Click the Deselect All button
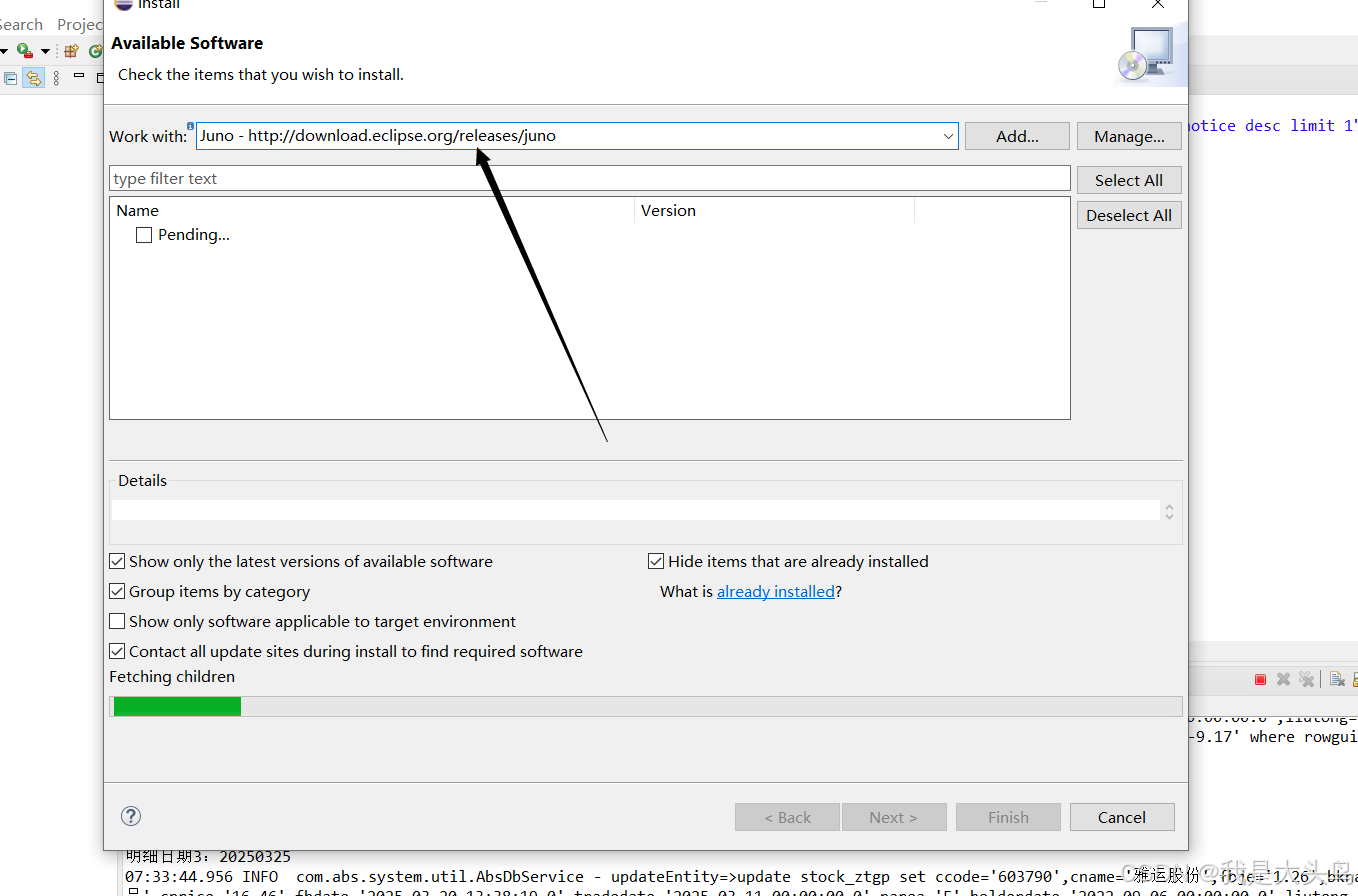This screenshot has height=896, width=1358. [x=1129, y=215]
